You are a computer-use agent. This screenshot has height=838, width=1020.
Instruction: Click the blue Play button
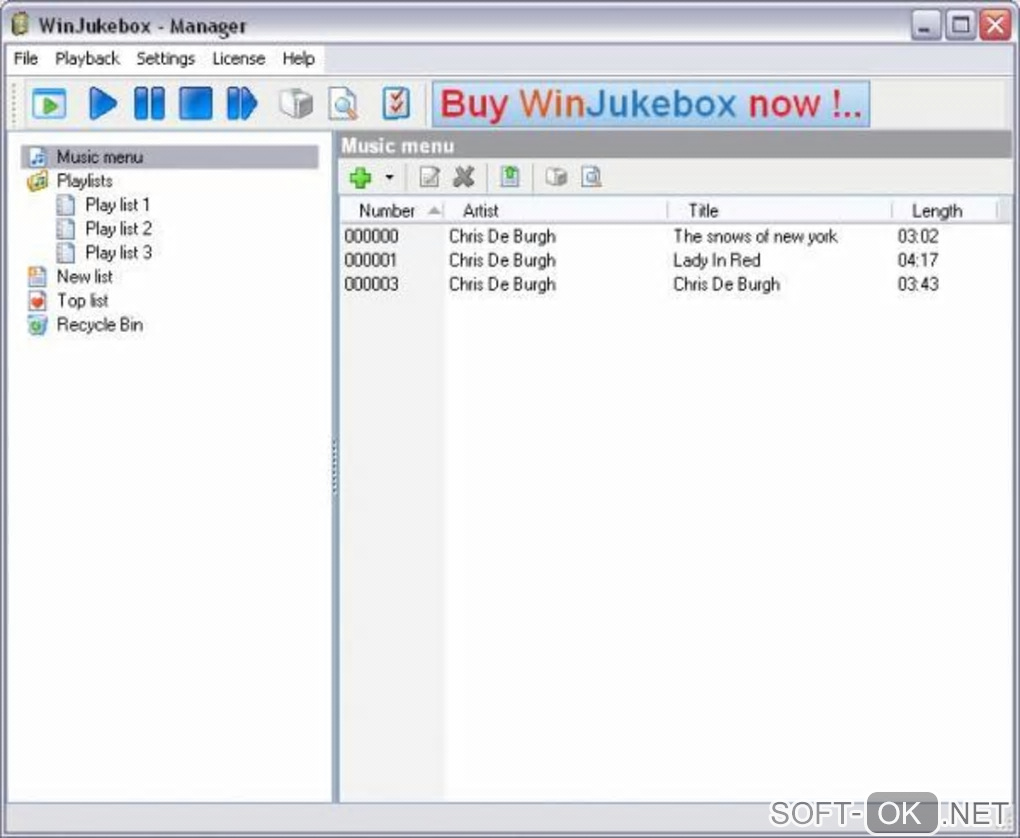[x=102, y=103]
